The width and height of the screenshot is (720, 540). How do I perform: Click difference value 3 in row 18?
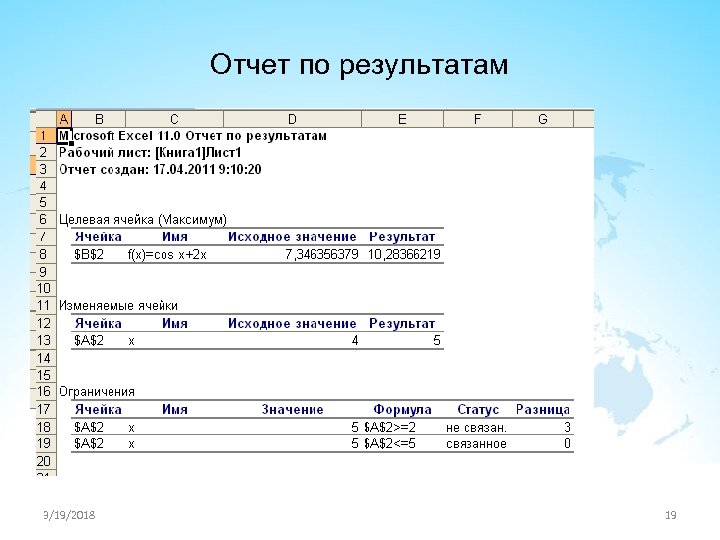[x=567, y=428]
